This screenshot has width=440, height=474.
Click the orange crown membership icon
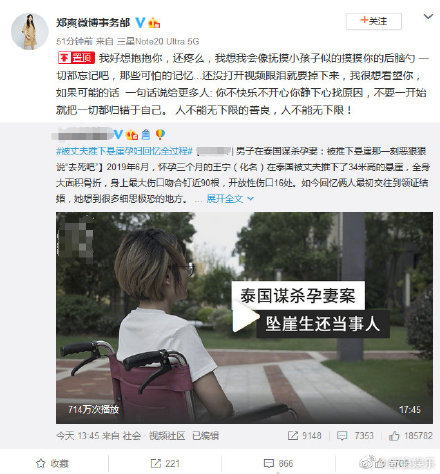(x=154, y=23)
